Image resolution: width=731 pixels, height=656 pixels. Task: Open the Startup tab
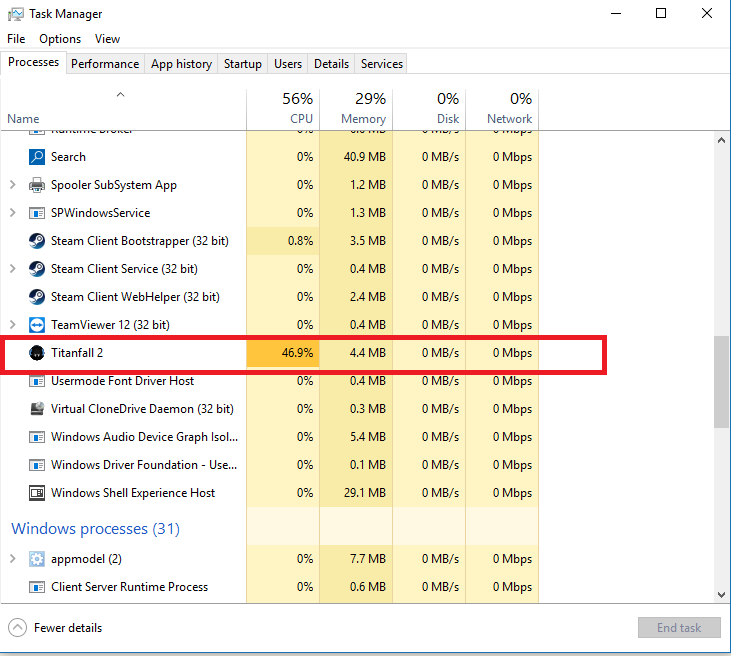click(x=242, y=64)
